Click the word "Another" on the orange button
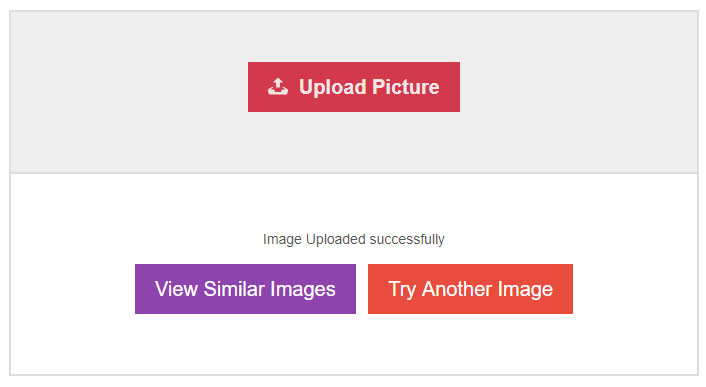Viewport: 706px width, 387px height. click(x=457, y=289)
